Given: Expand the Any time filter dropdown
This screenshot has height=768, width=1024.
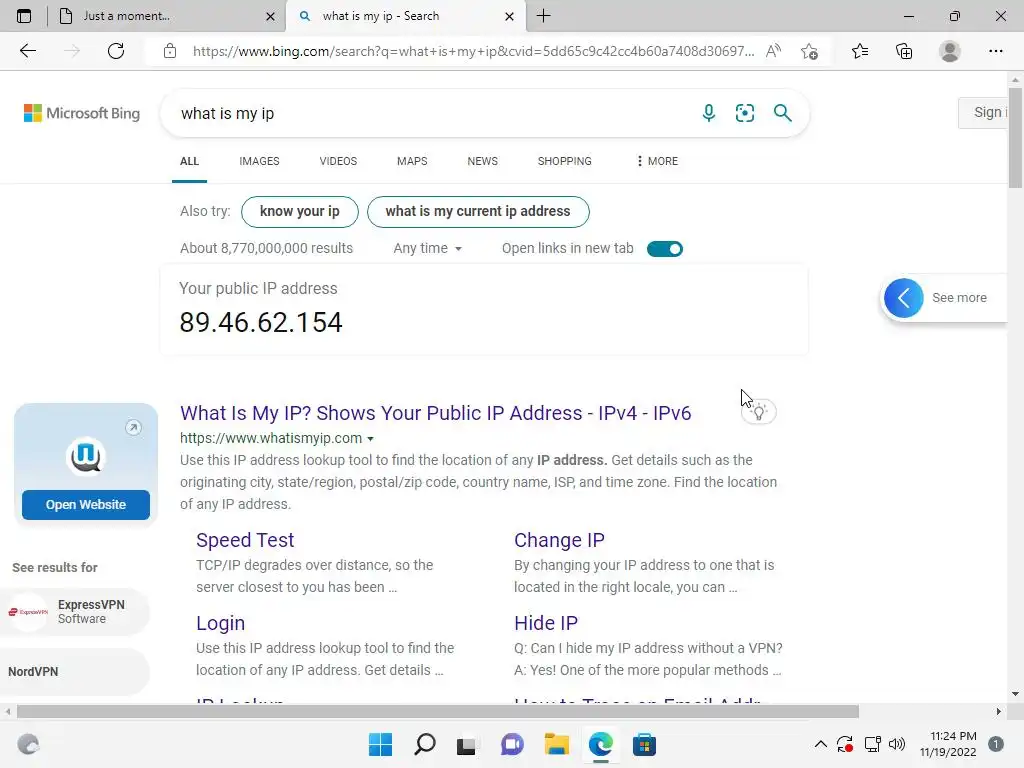Looking at the screenshot, I should [x=427, y=248].
